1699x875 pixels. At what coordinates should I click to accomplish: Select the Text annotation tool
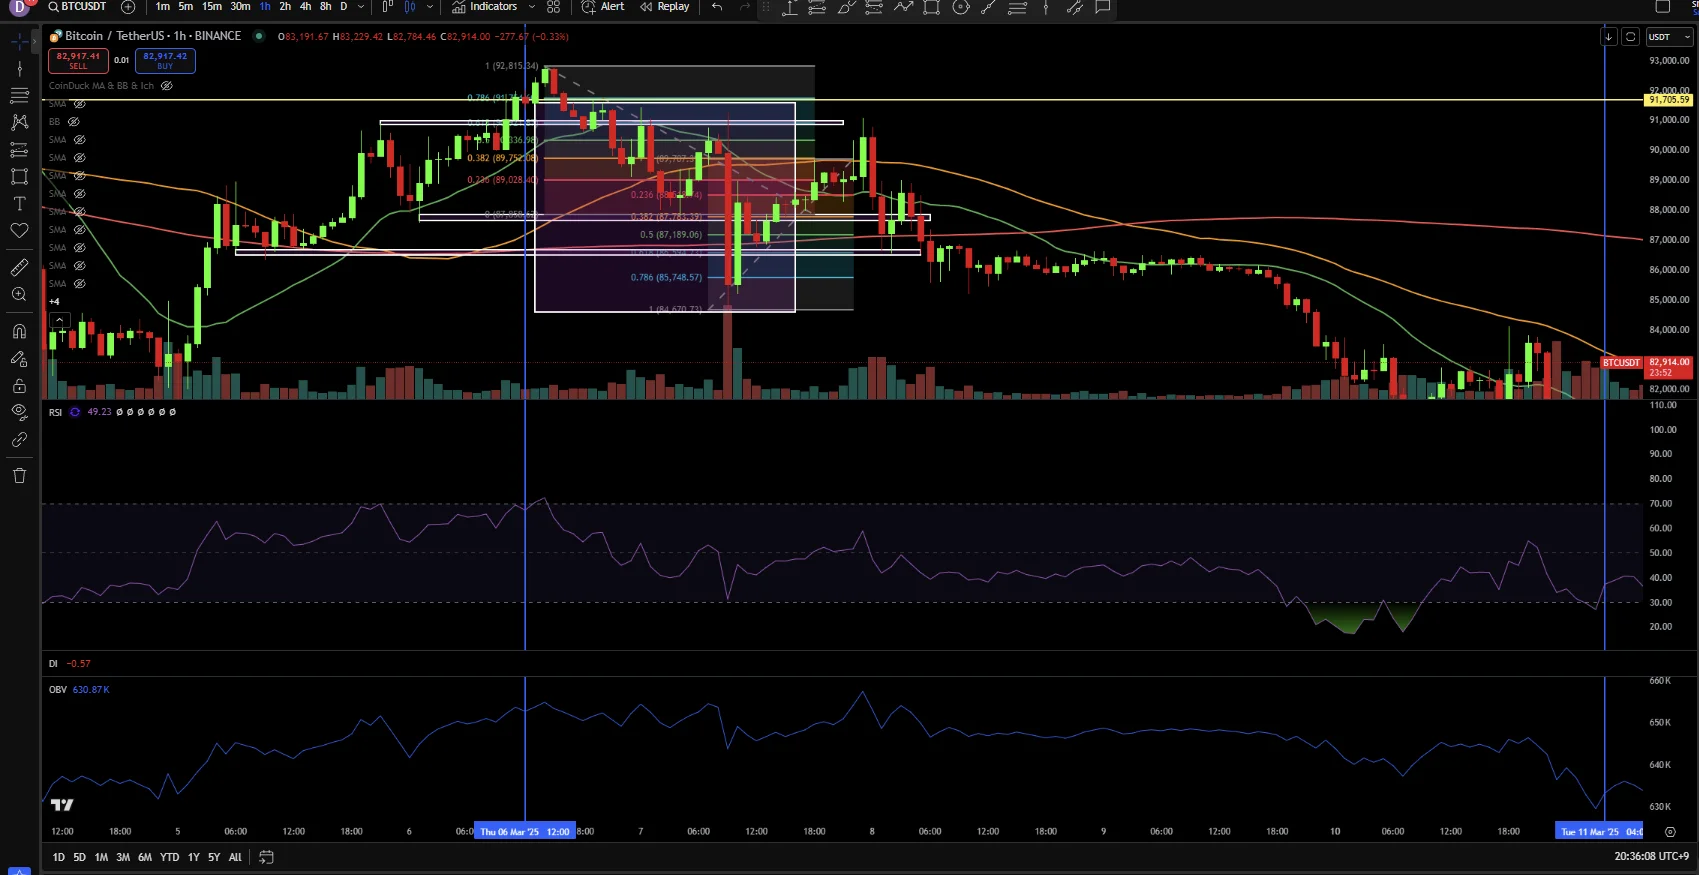click(x=19, y=203)
